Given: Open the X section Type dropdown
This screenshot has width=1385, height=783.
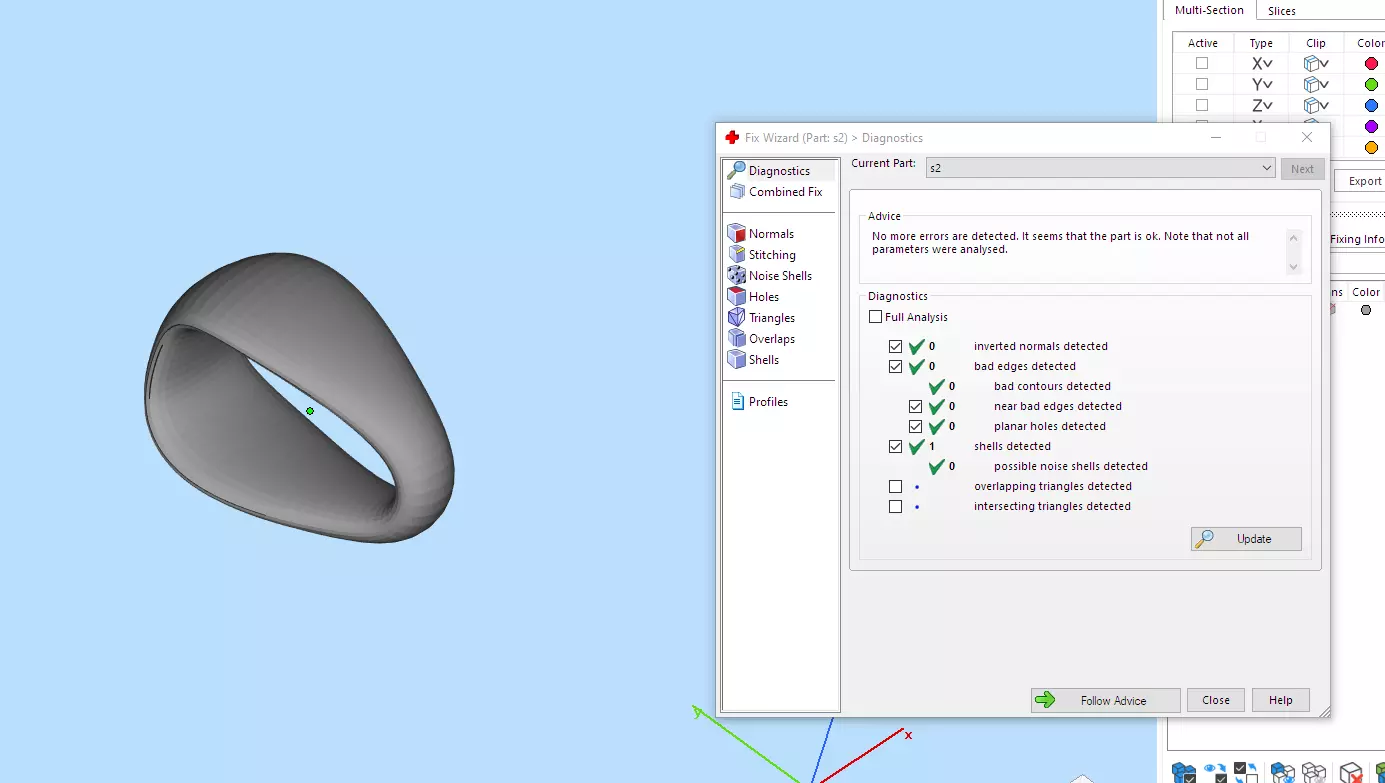Looking at the screenshot, I should click(1262, 63).
